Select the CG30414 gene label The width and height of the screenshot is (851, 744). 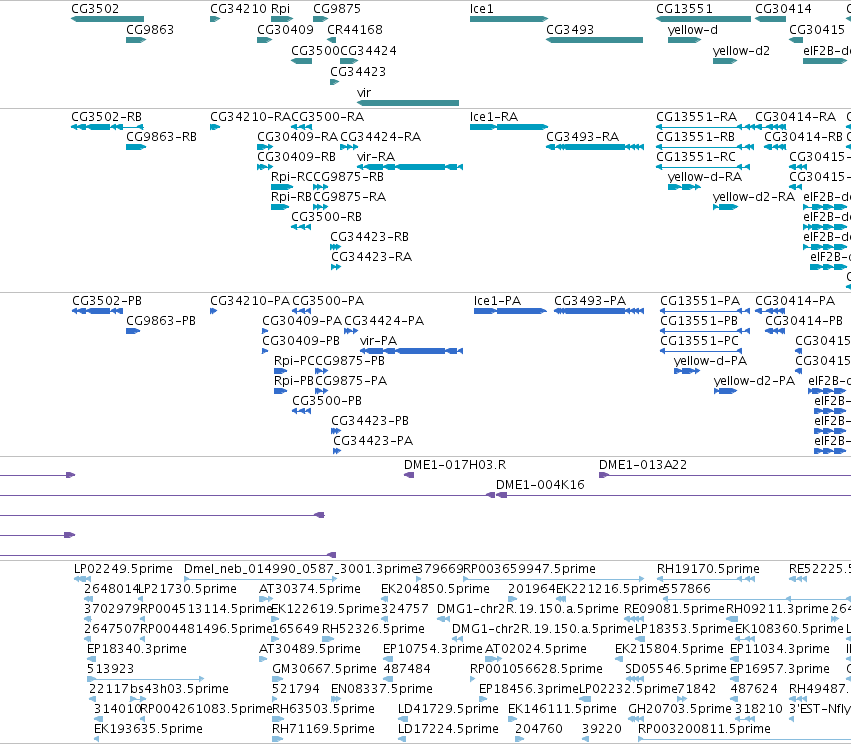click(x=783, y=9)
